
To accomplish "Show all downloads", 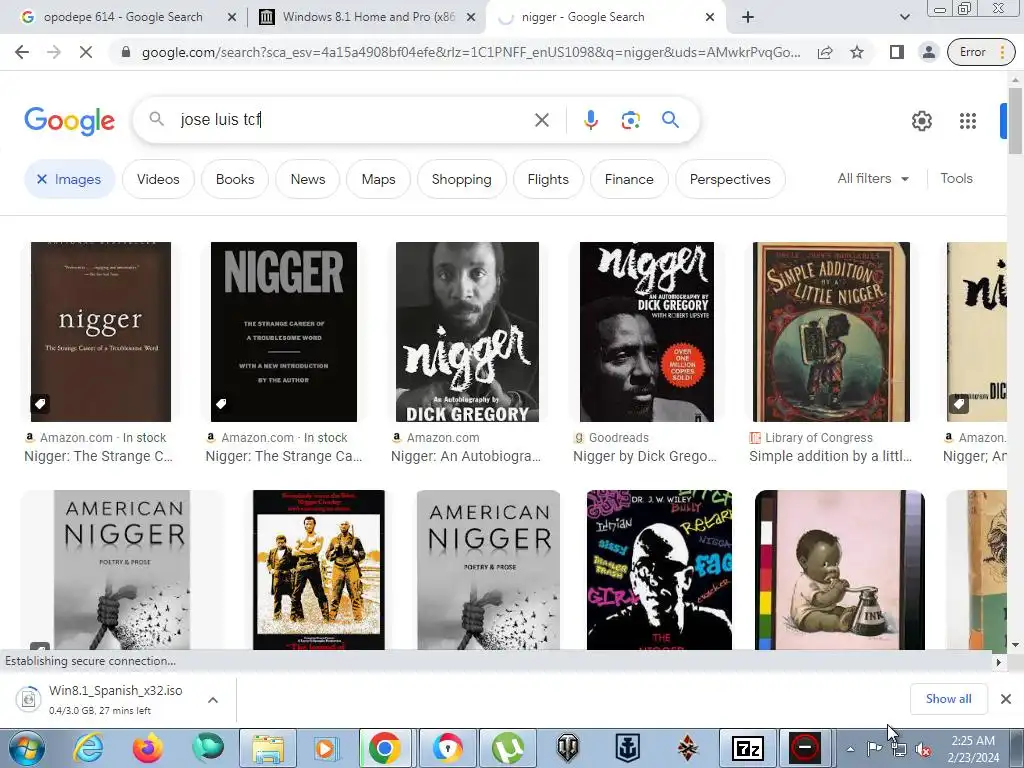I will [948, 699].
